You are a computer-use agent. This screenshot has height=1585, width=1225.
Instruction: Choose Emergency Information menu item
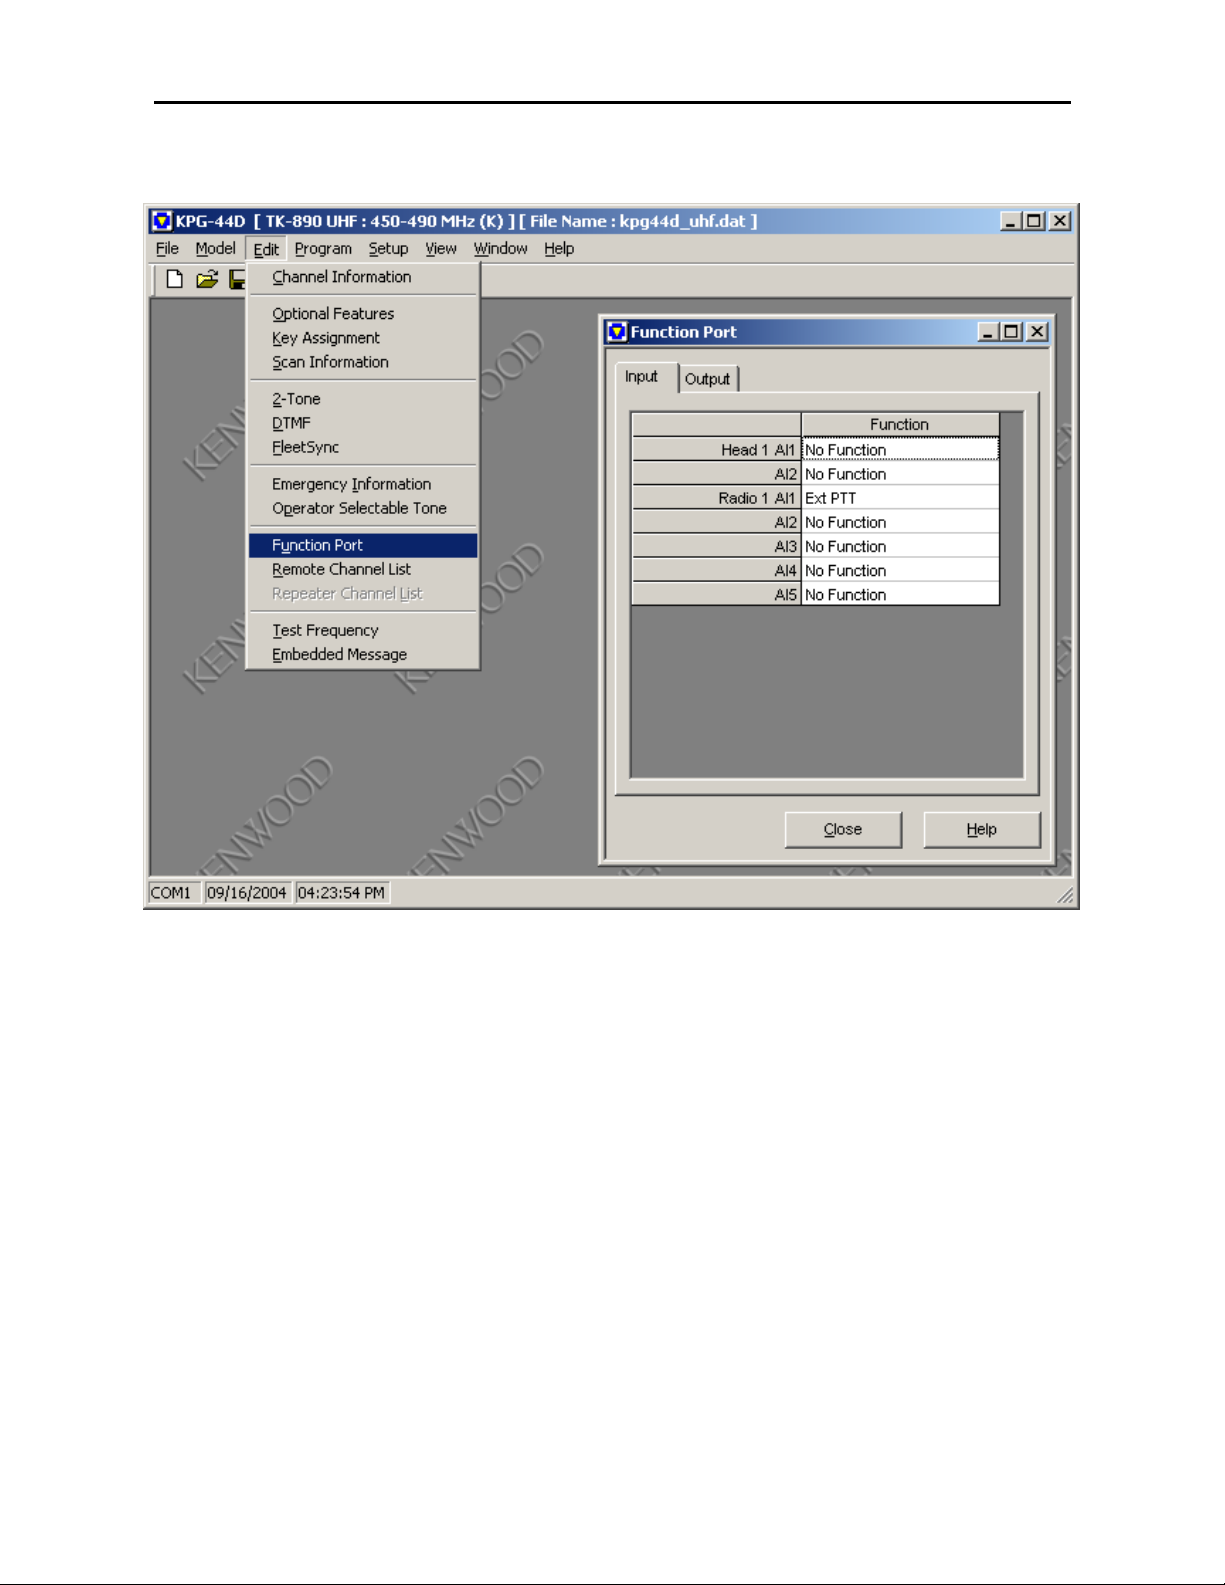click(x=363, y=484)
